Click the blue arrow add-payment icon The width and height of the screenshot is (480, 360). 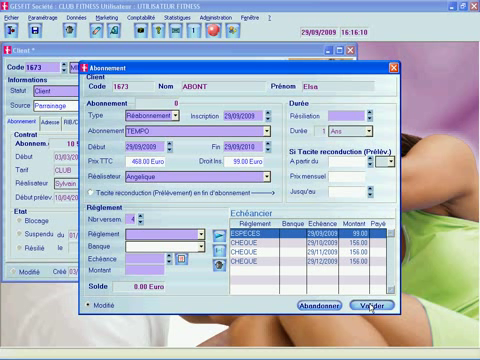click(x=219, y=236)
